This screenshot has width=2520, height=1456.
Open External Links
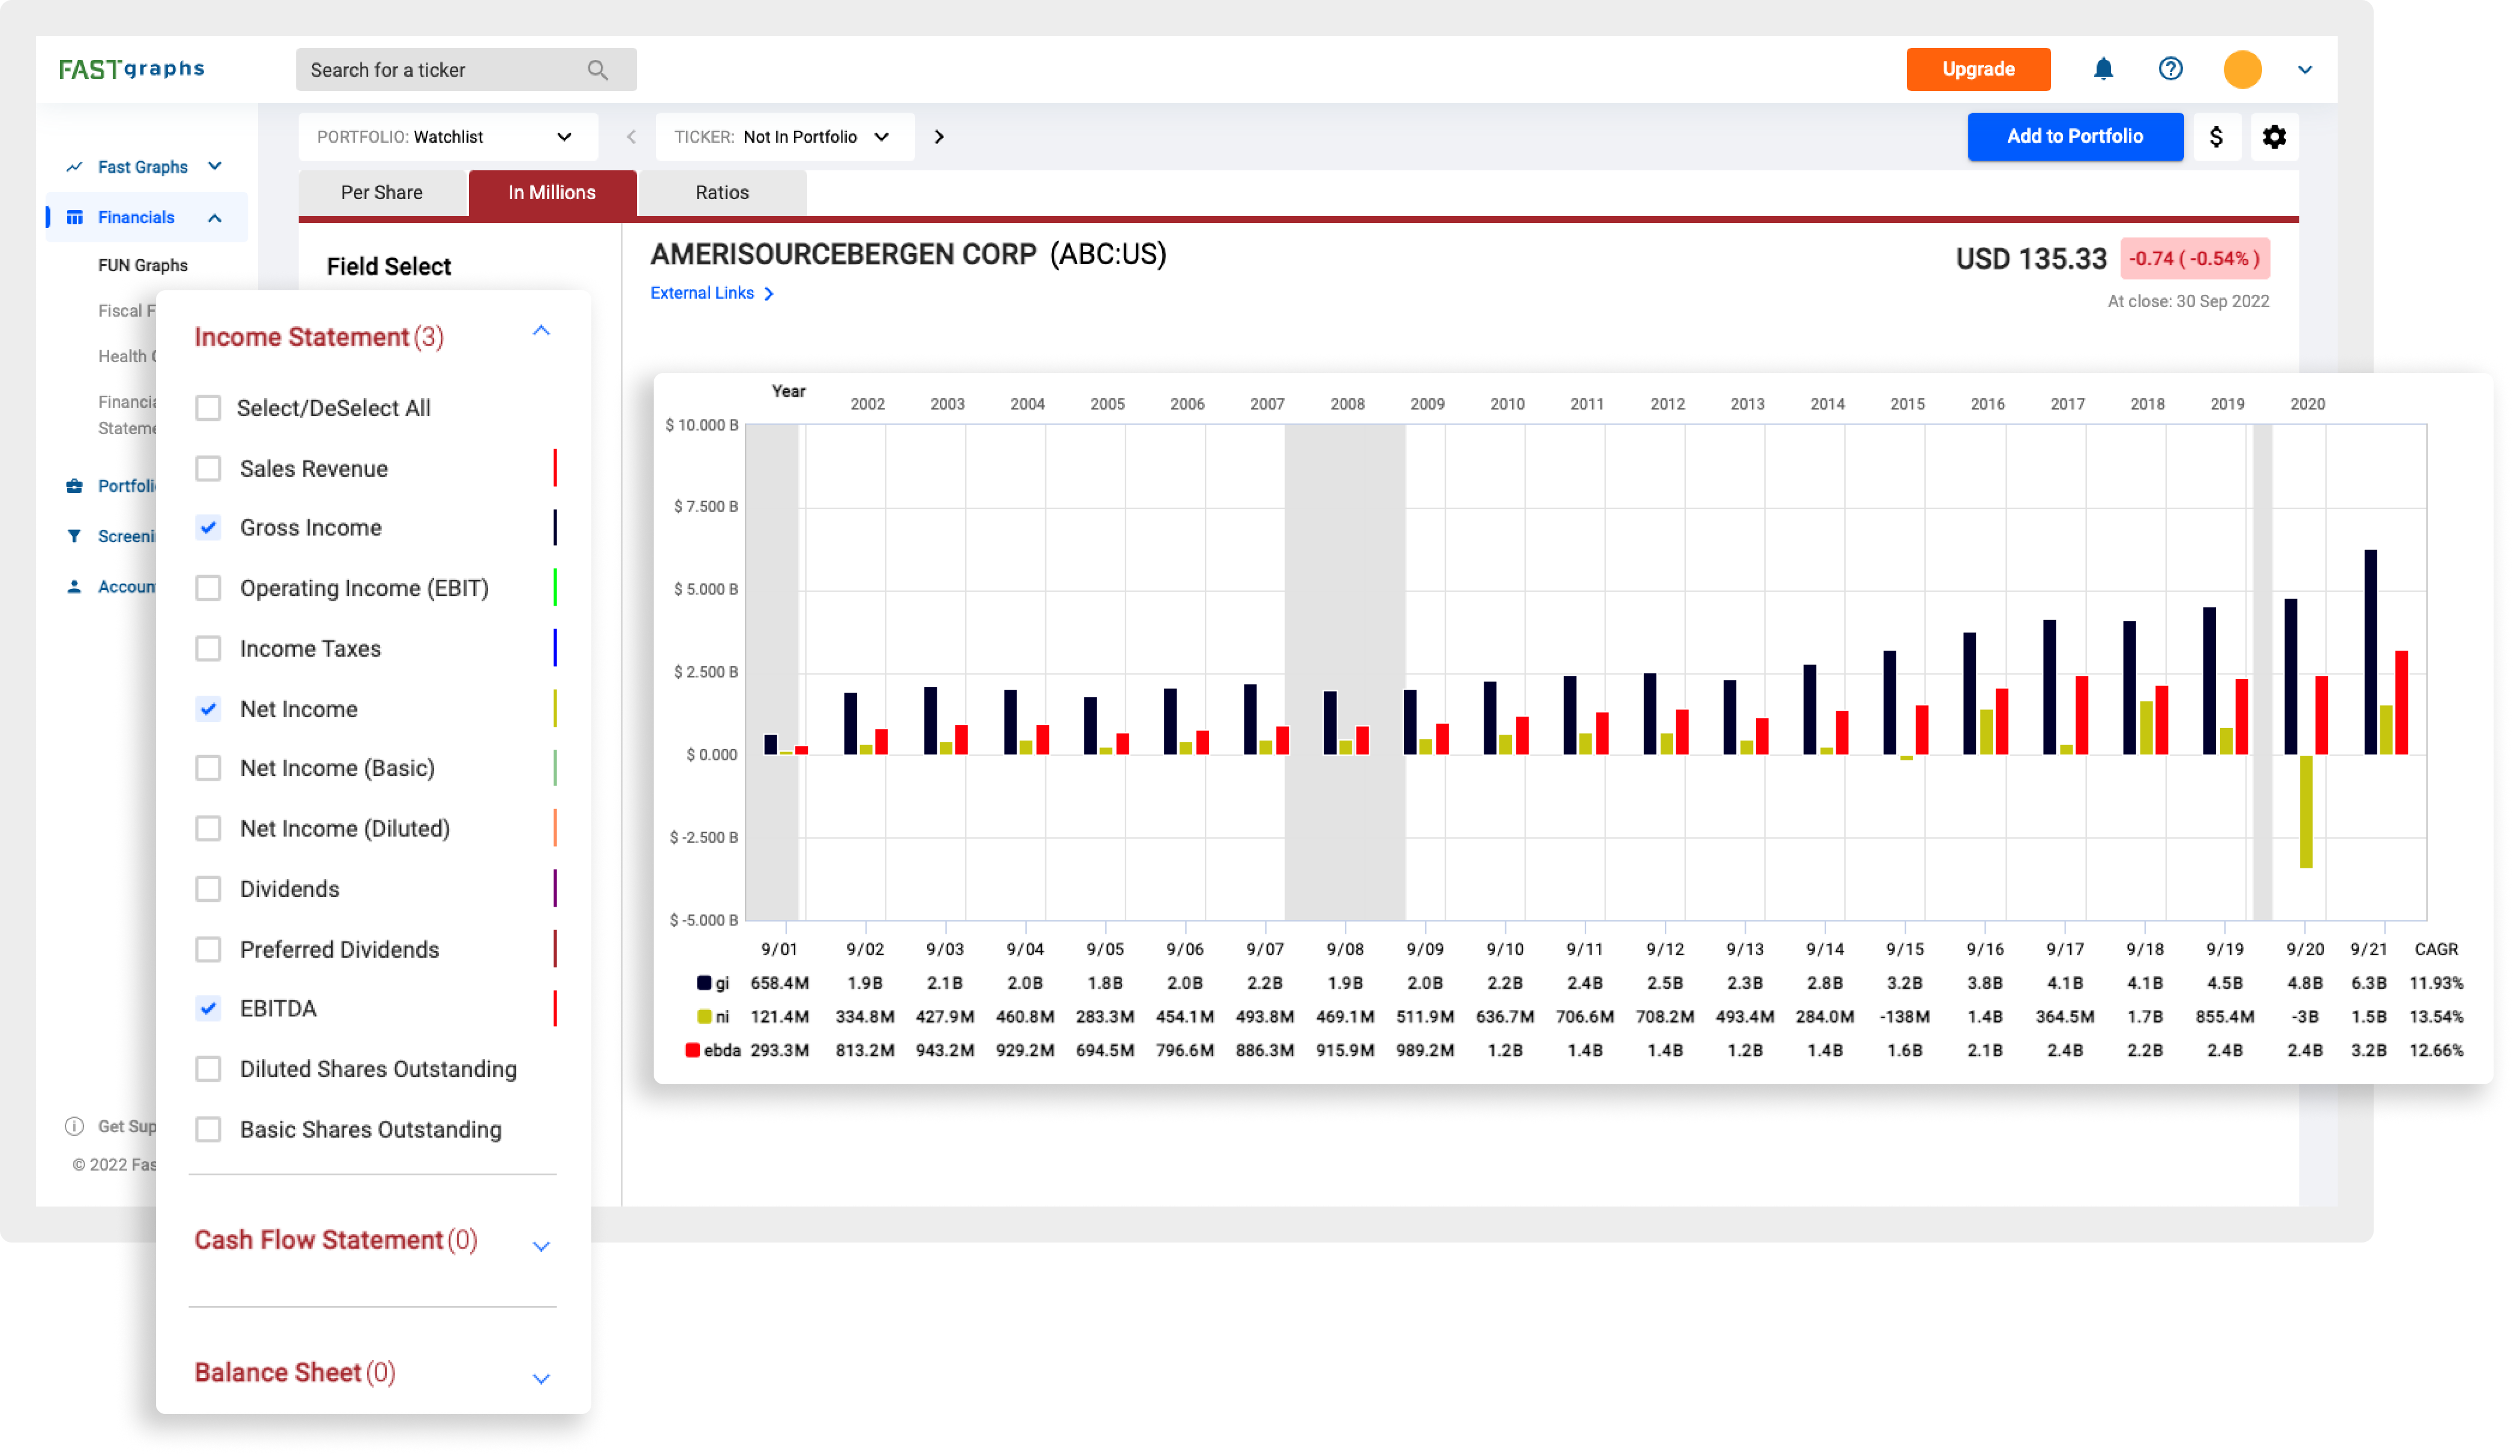702,293
